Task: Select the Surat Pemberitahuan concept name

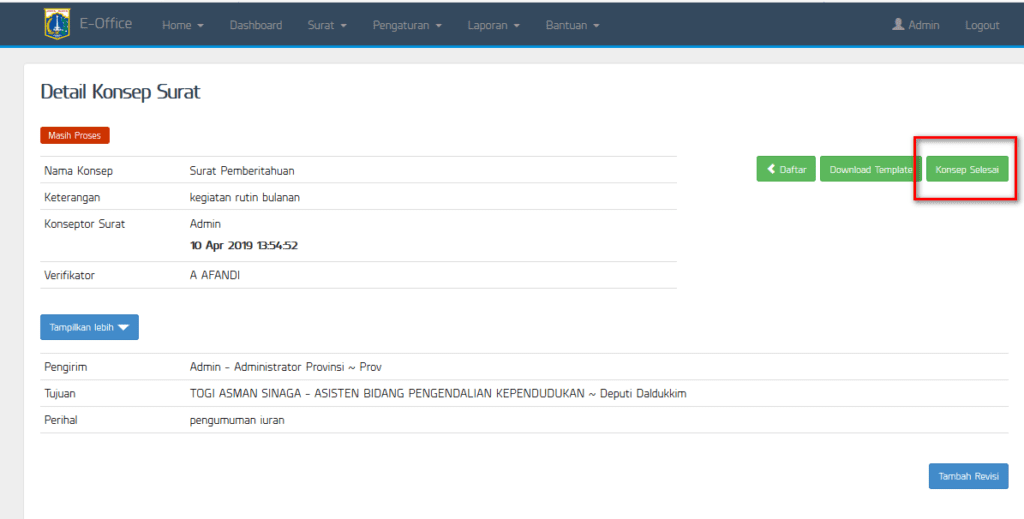Action: [242, 171]
